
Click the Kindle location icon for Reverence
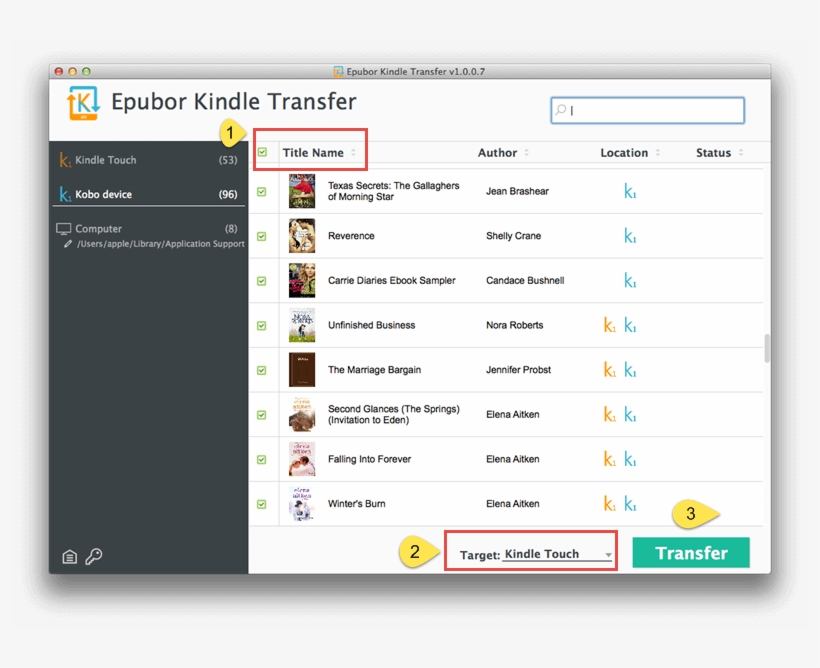point(630,236)
